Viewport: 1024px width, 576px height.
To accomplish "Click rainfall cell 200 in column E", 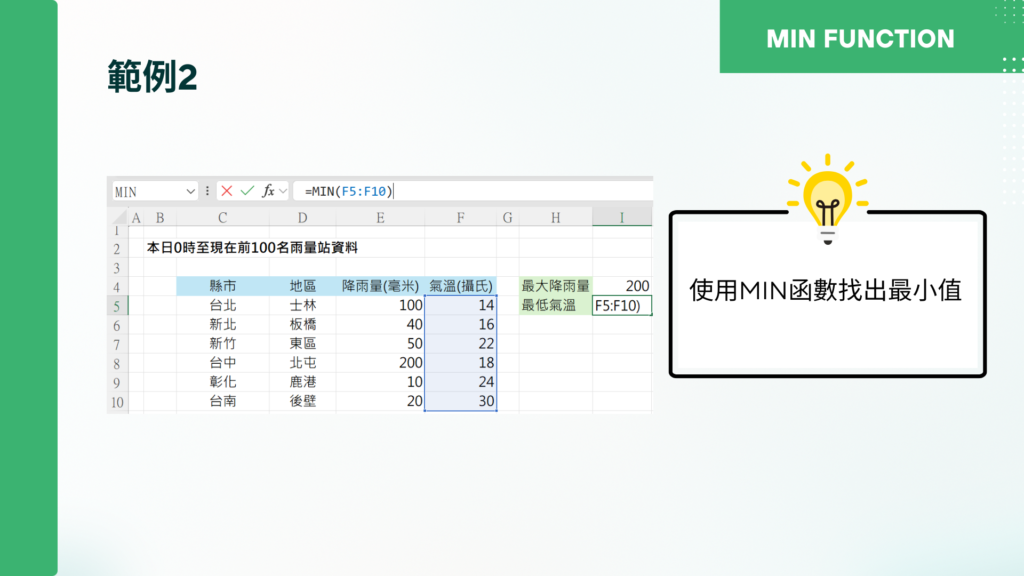I will tap(380, 362).
